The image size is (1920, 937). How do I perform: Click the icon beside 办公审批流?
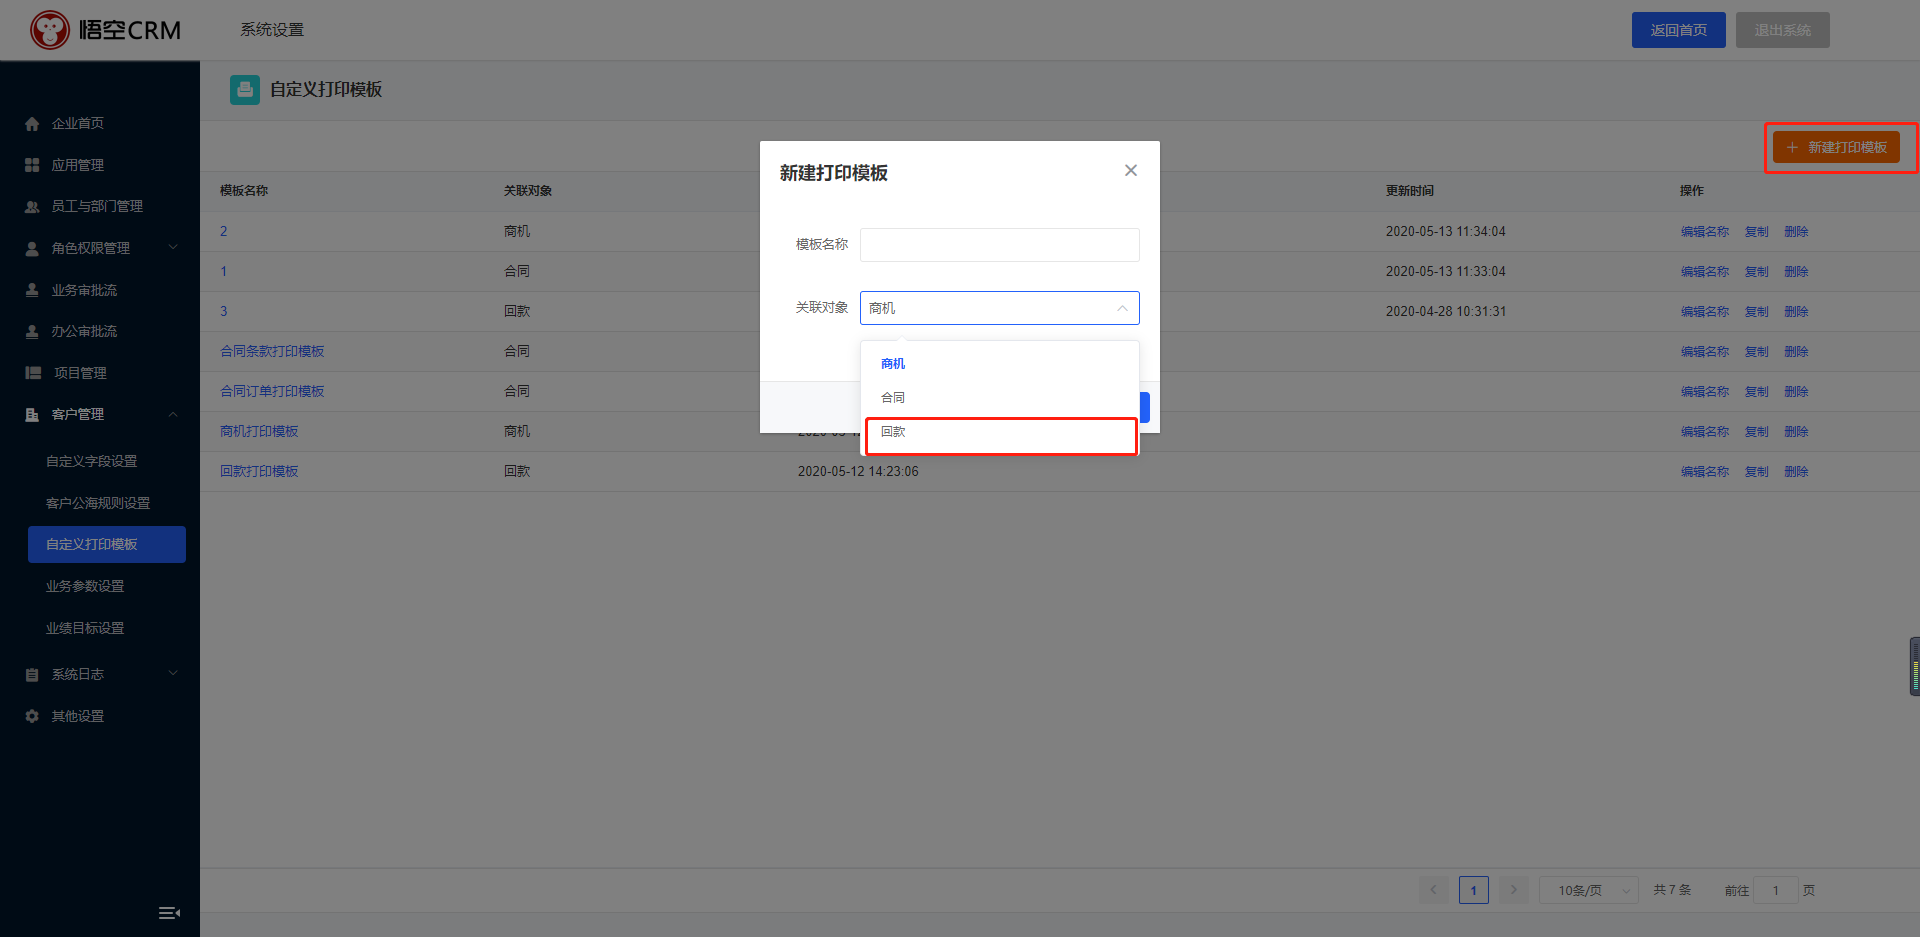pyautogui.click(x=32, y=331)
